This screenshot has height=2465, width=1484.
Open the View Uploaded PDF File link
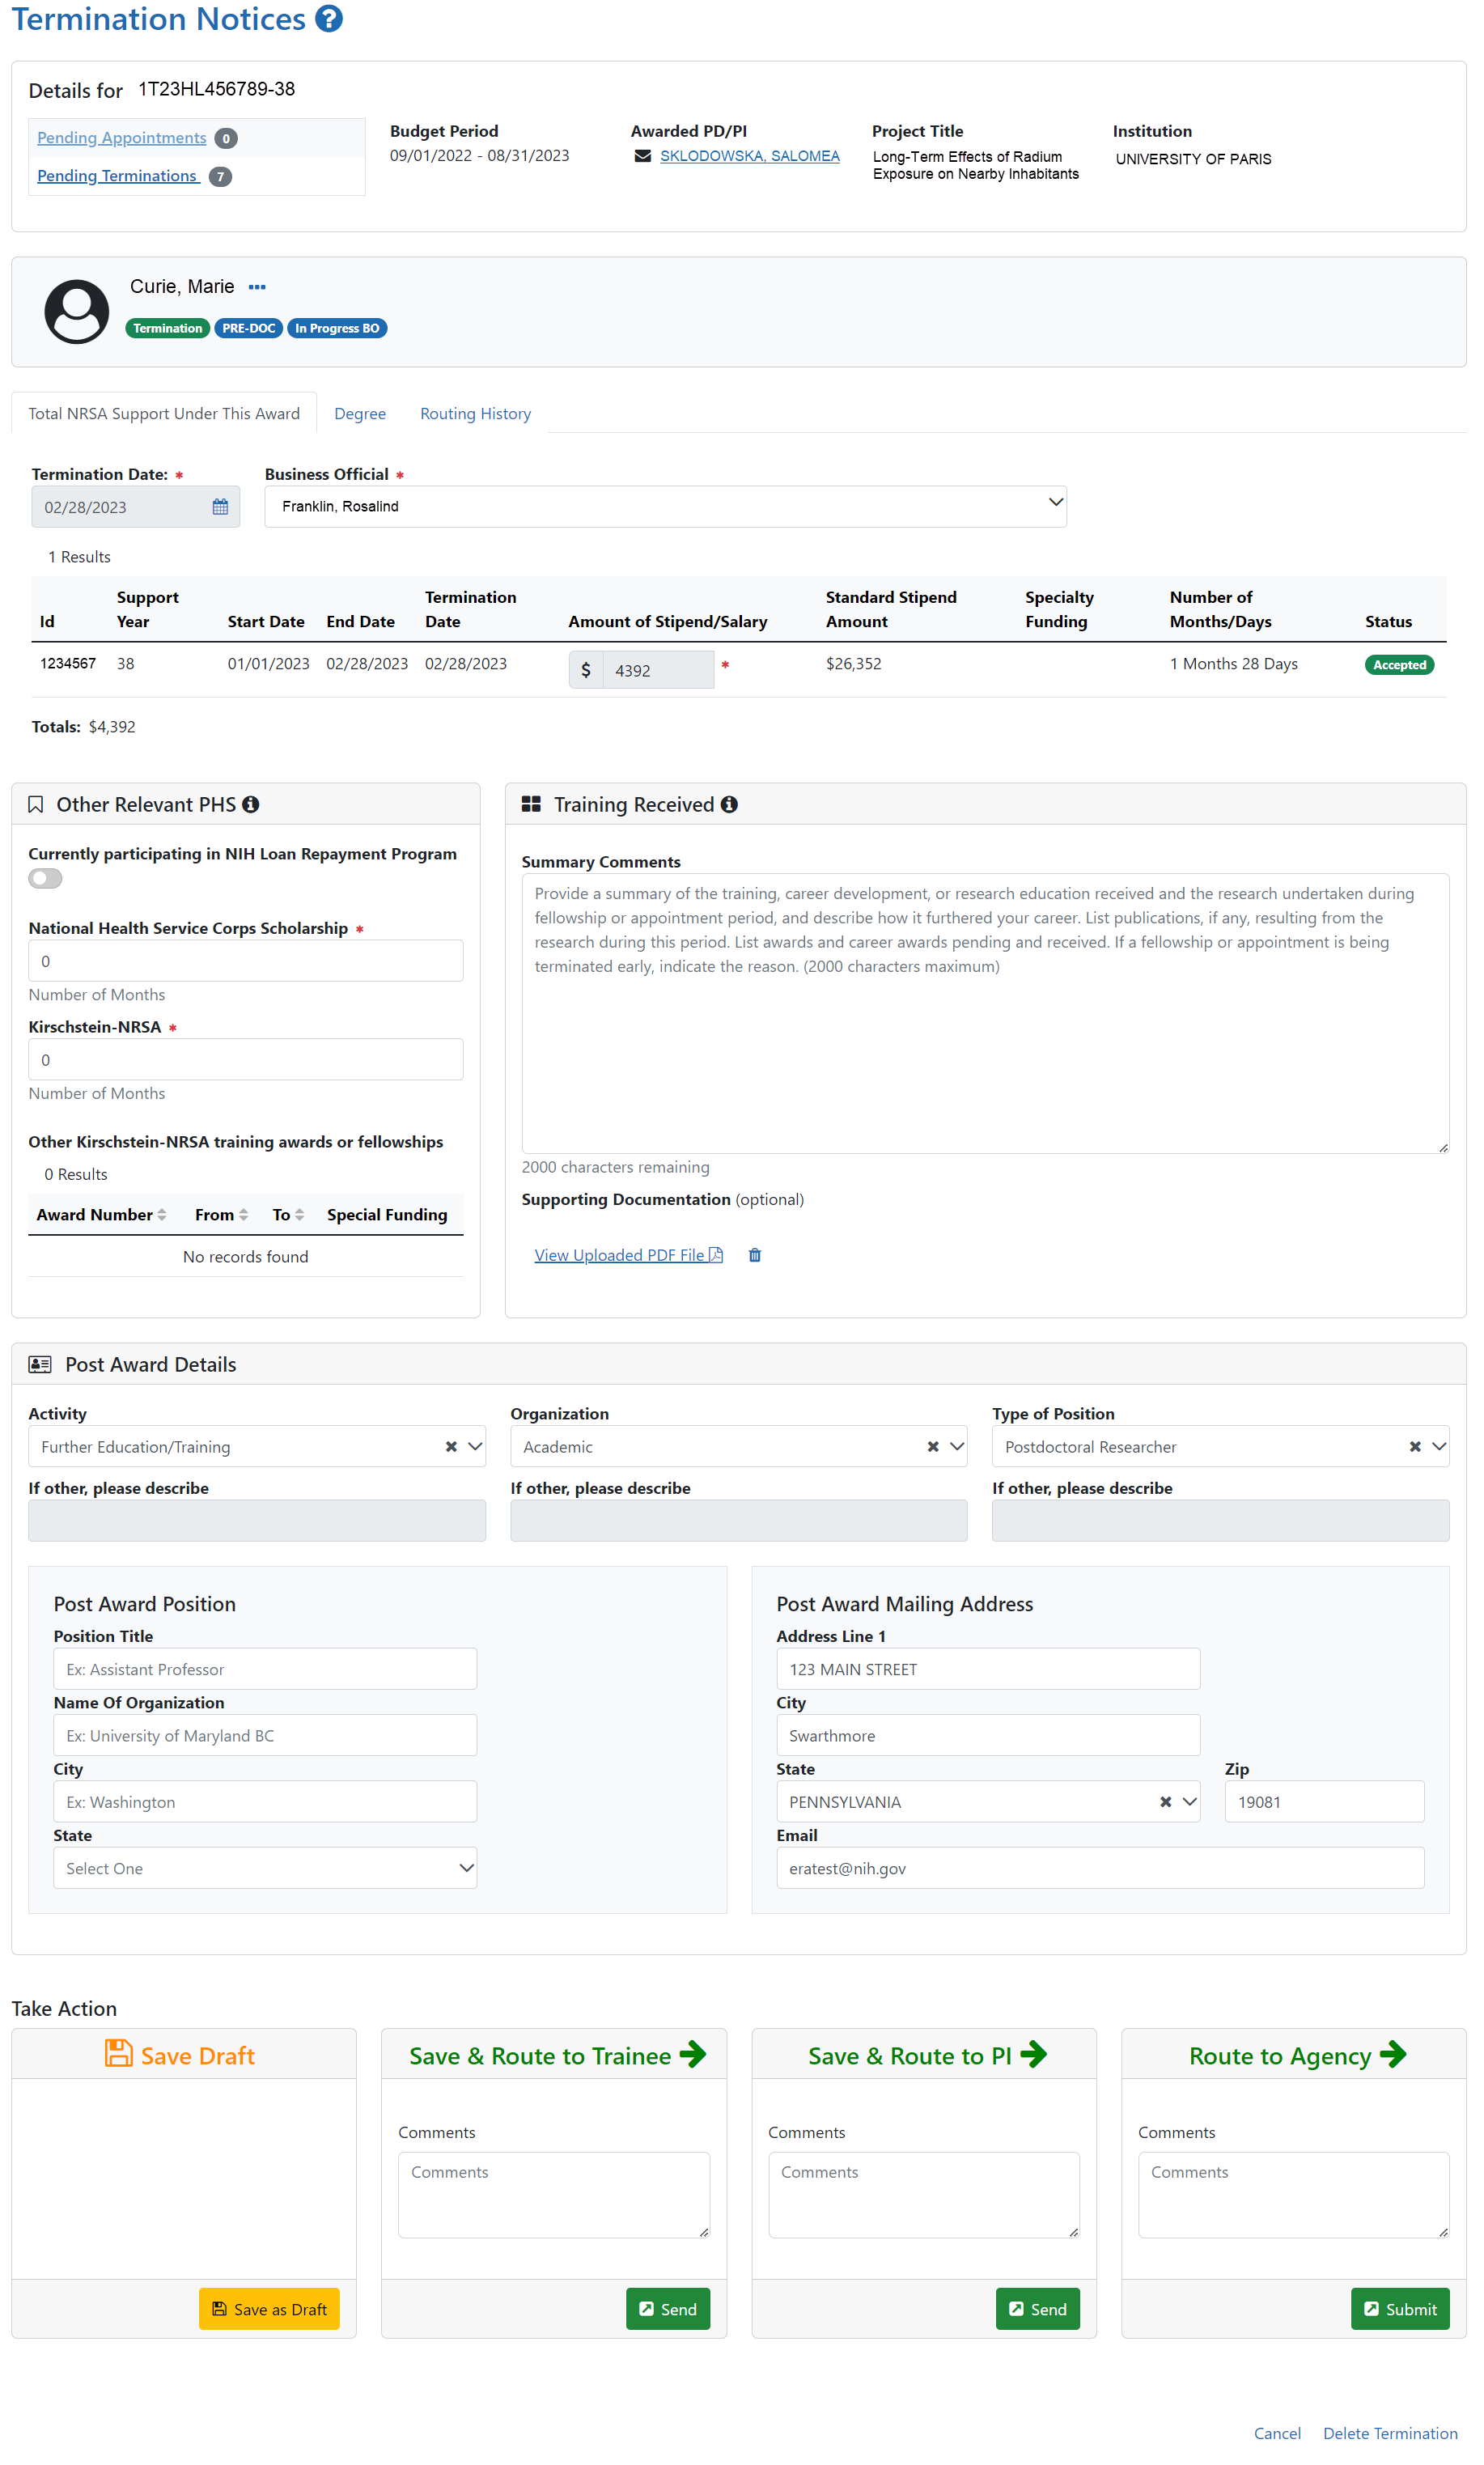click(x=628, y=1255)
